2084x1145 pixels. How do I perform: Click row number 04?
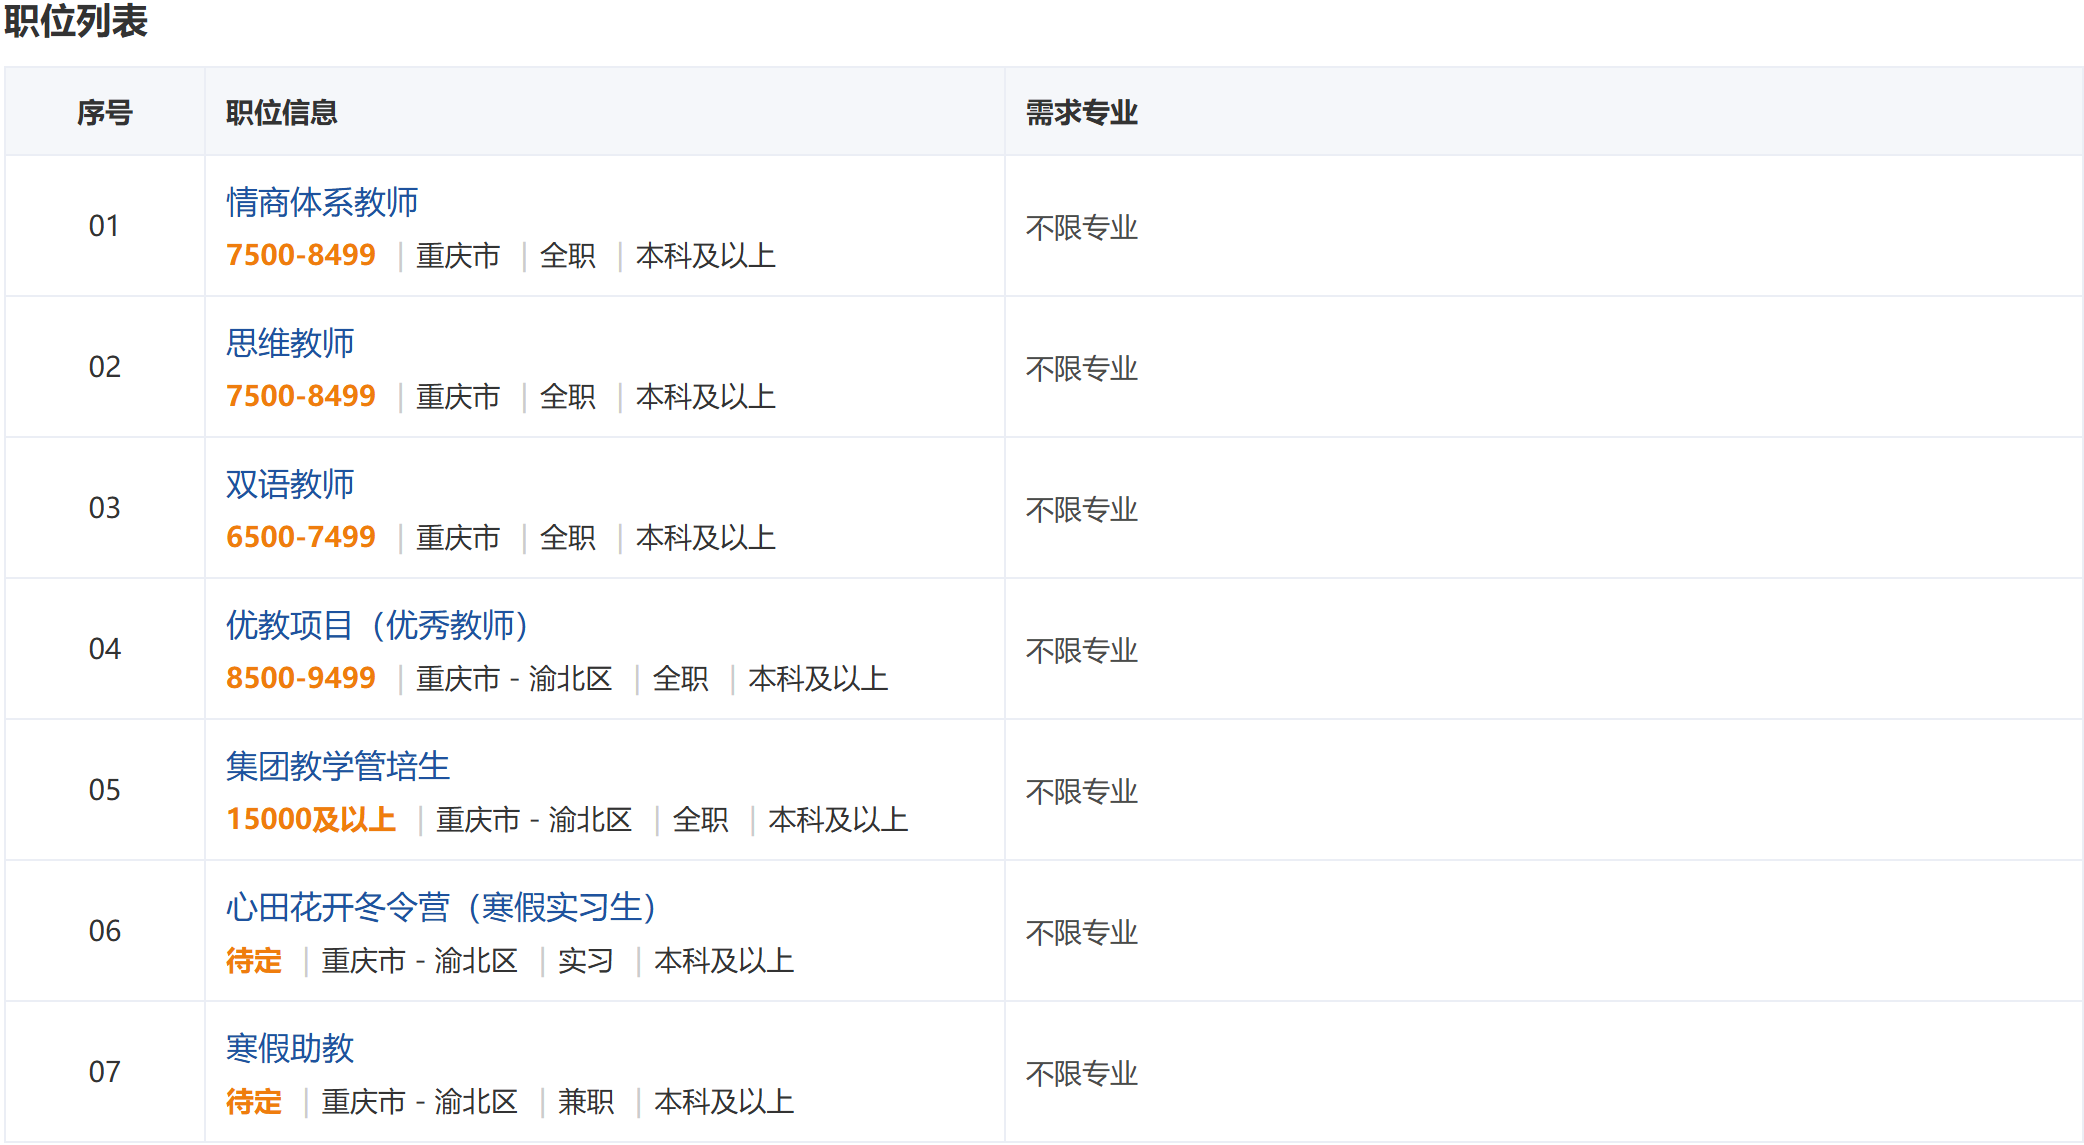105,649
